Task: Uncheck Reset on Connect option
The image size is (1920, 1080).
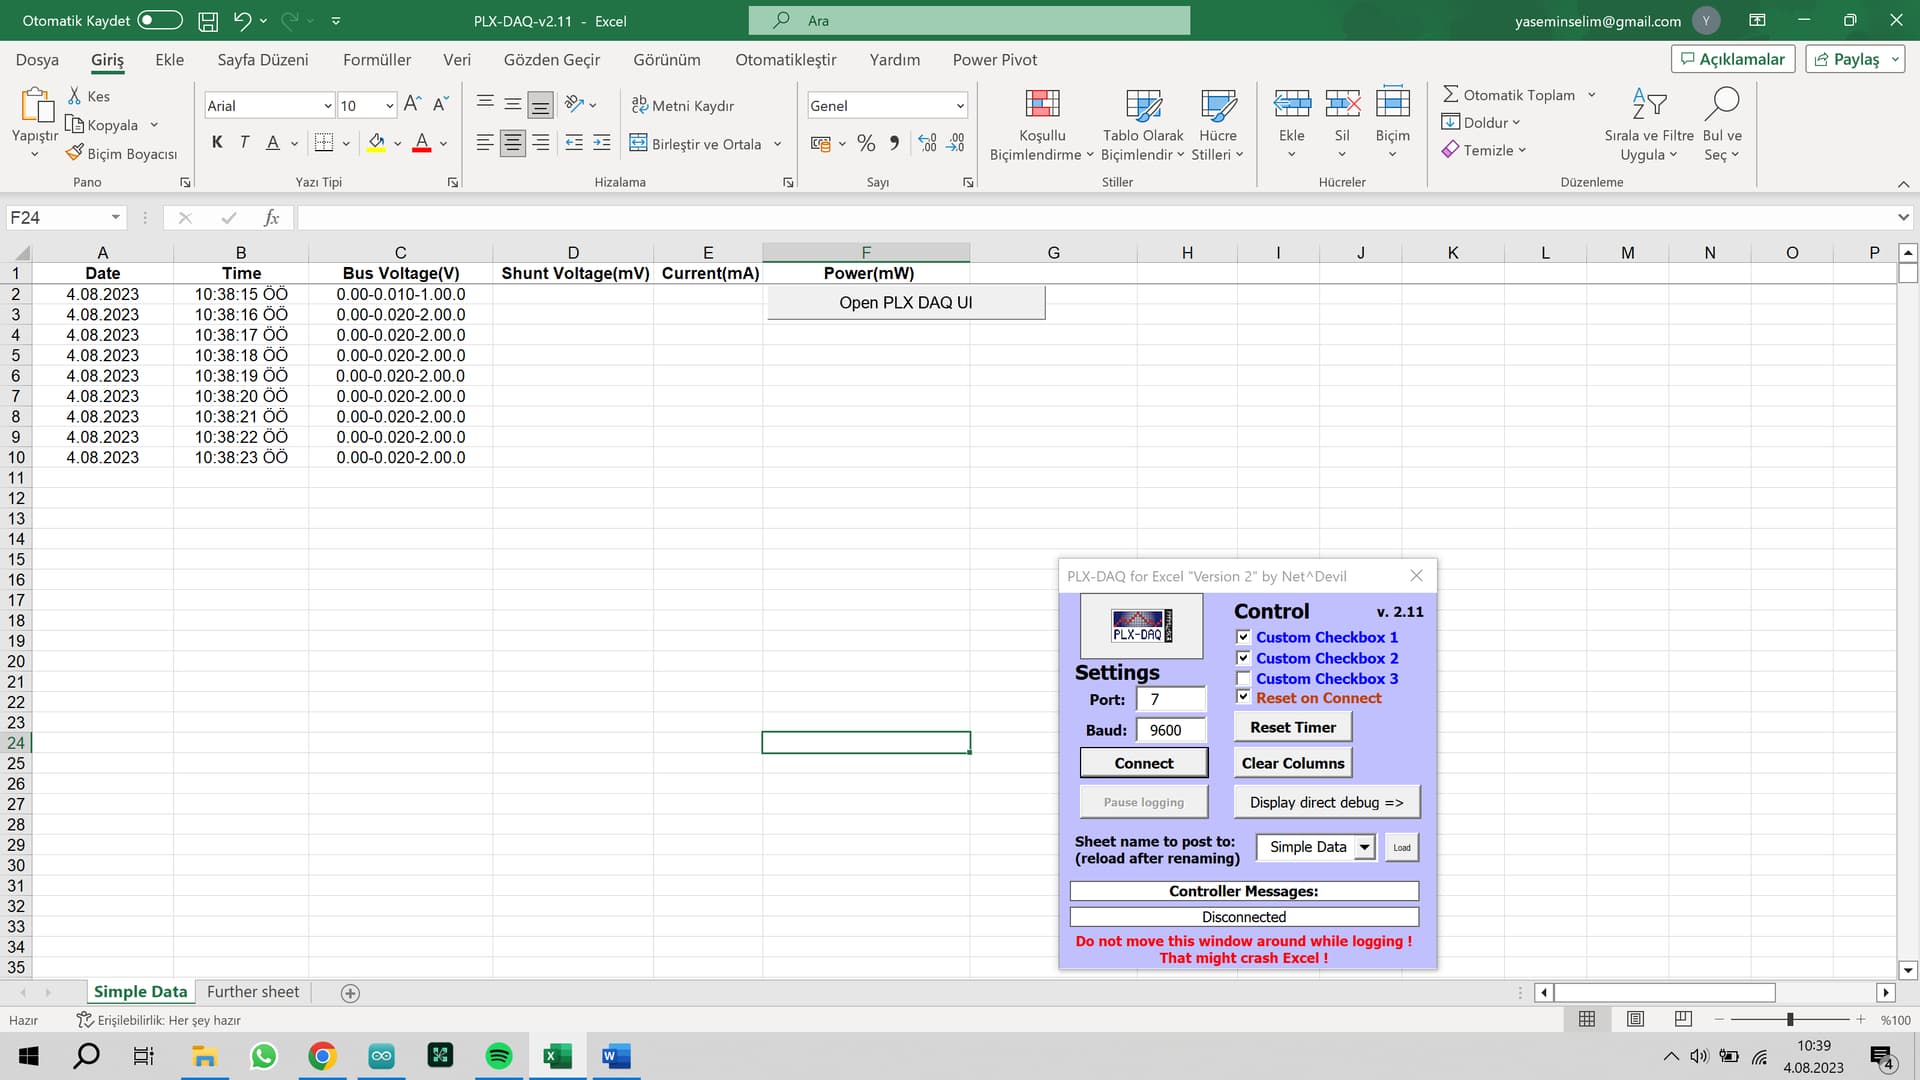Action: [x=1243, y=697]
